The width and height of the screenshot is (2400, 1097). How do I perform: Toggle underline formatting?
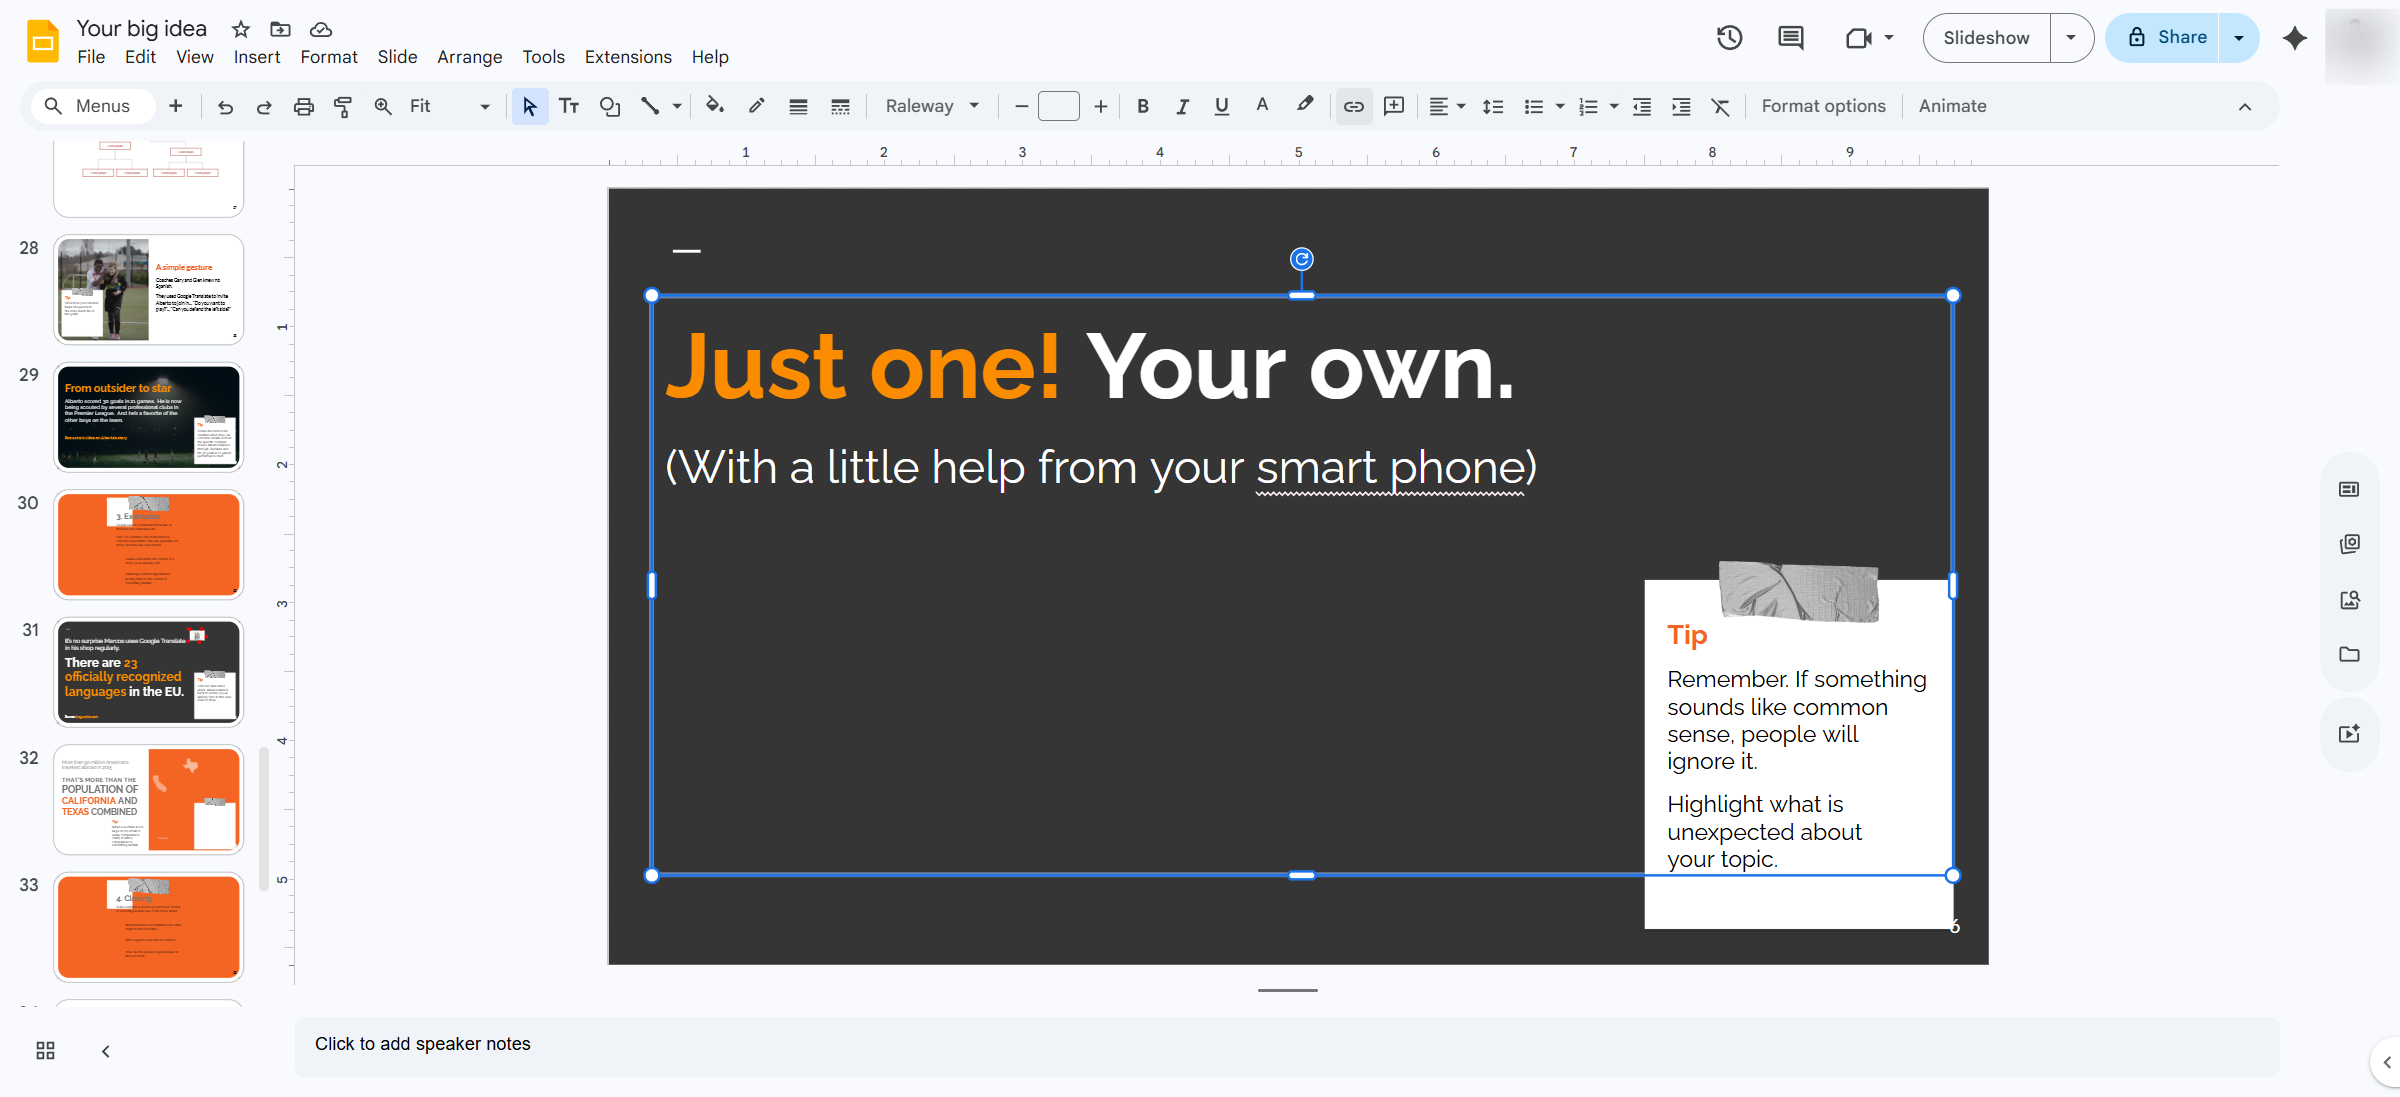[x=1221, y=106]
